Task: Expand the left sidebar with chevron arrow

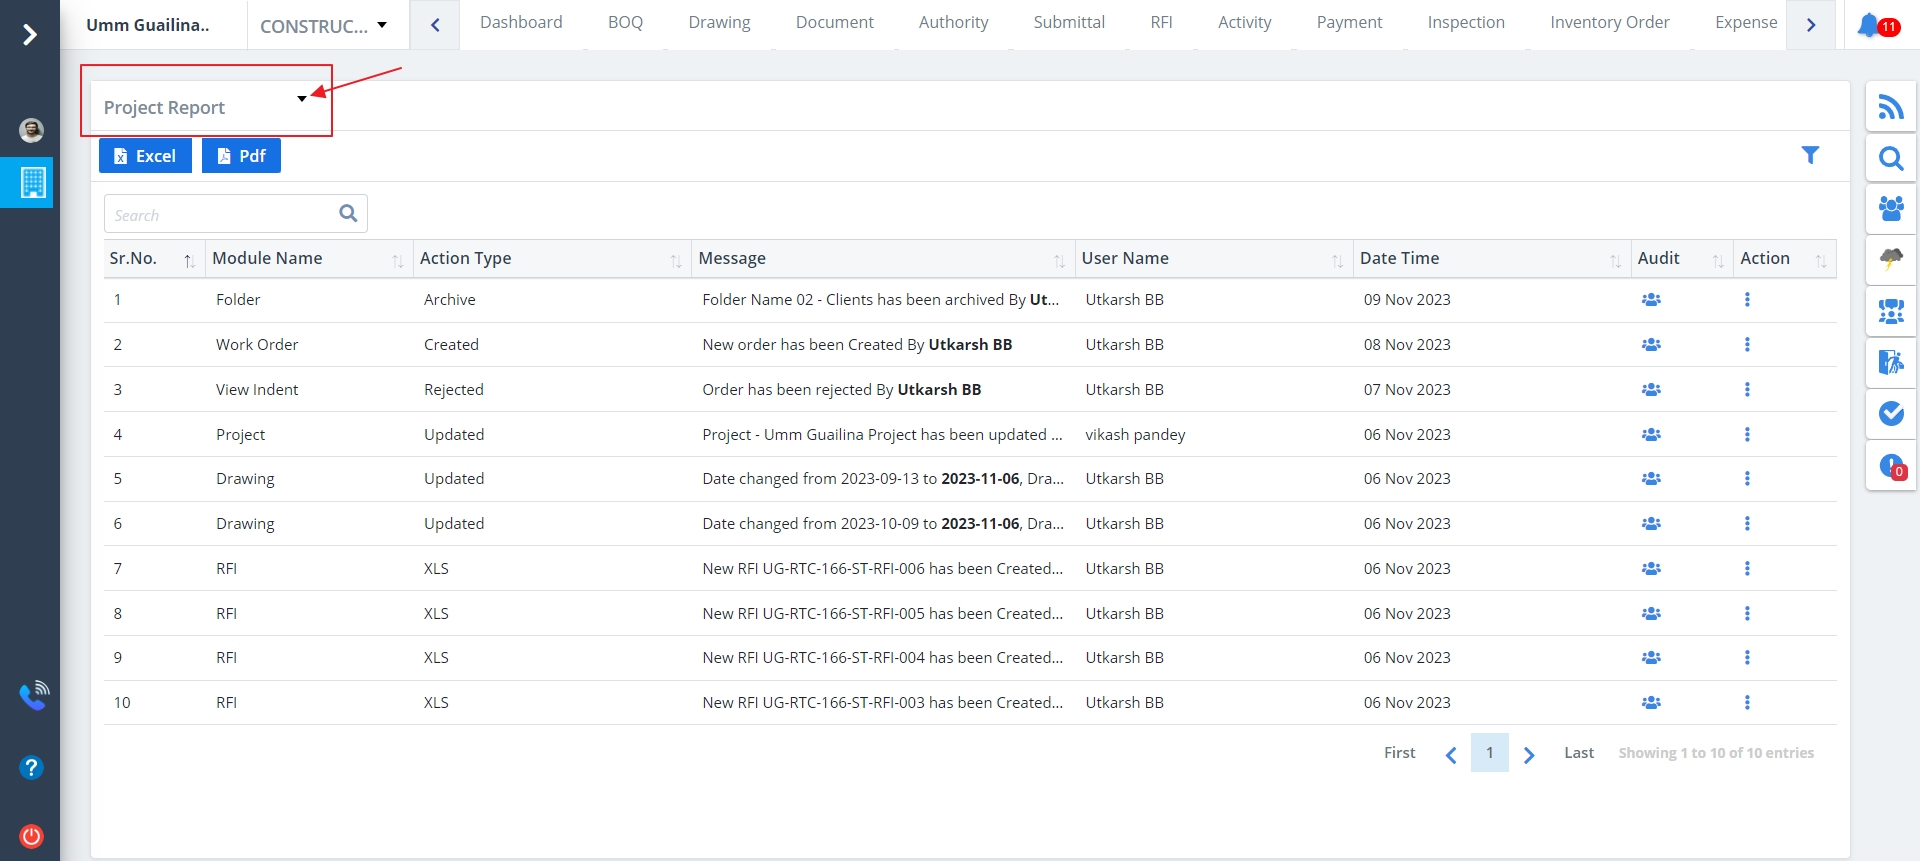Action: [x=30, y=35]
